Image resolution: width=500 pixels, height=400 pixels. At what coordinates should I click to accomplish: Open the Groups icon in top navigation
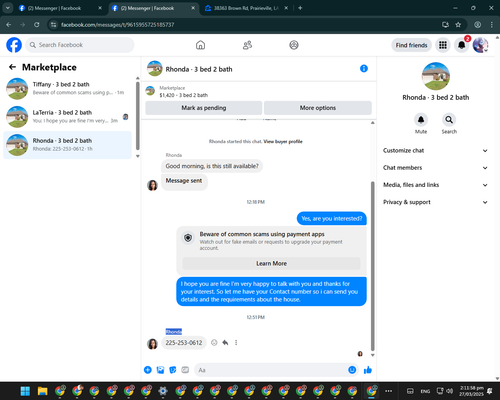coord(294,45)
